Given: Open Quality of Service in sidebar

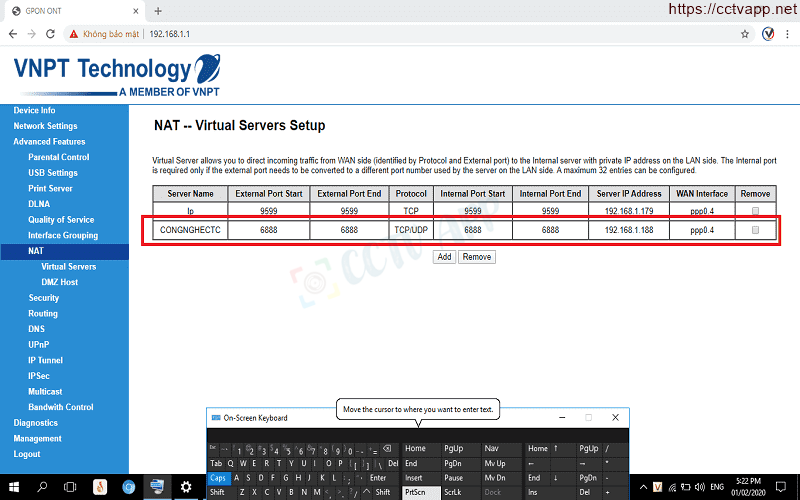Looking at the screenshot, I should coord(61,220).
